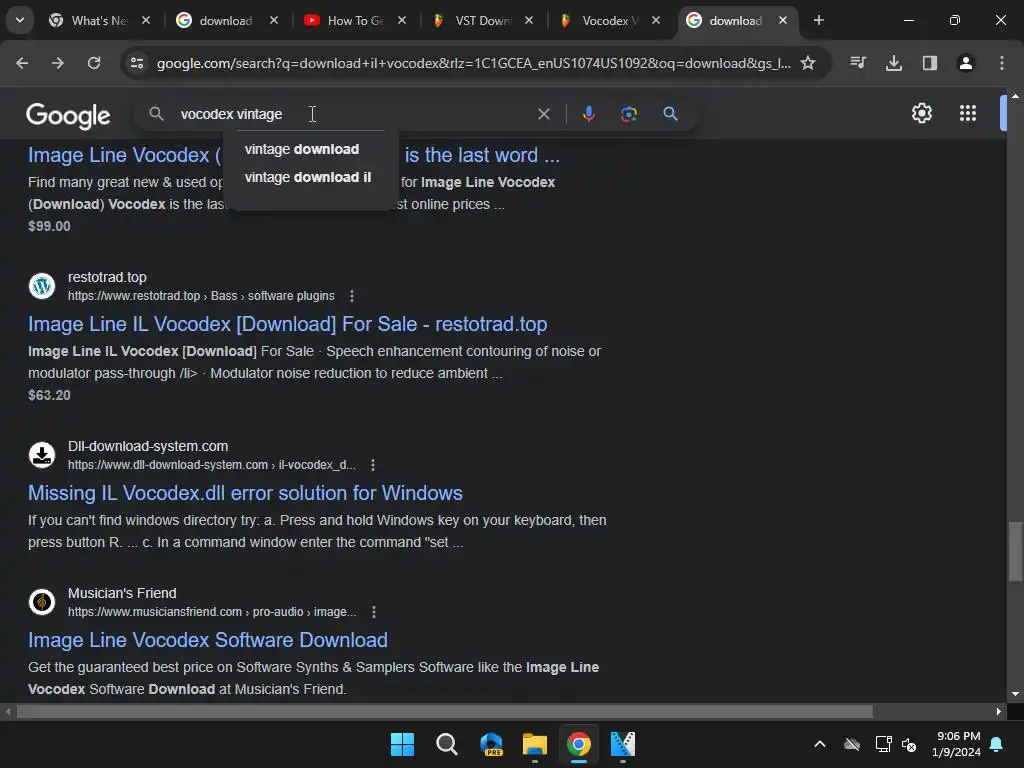Click restotrad.top site name
Viewport: 1024px width, 768px height.
click(107, 278)
